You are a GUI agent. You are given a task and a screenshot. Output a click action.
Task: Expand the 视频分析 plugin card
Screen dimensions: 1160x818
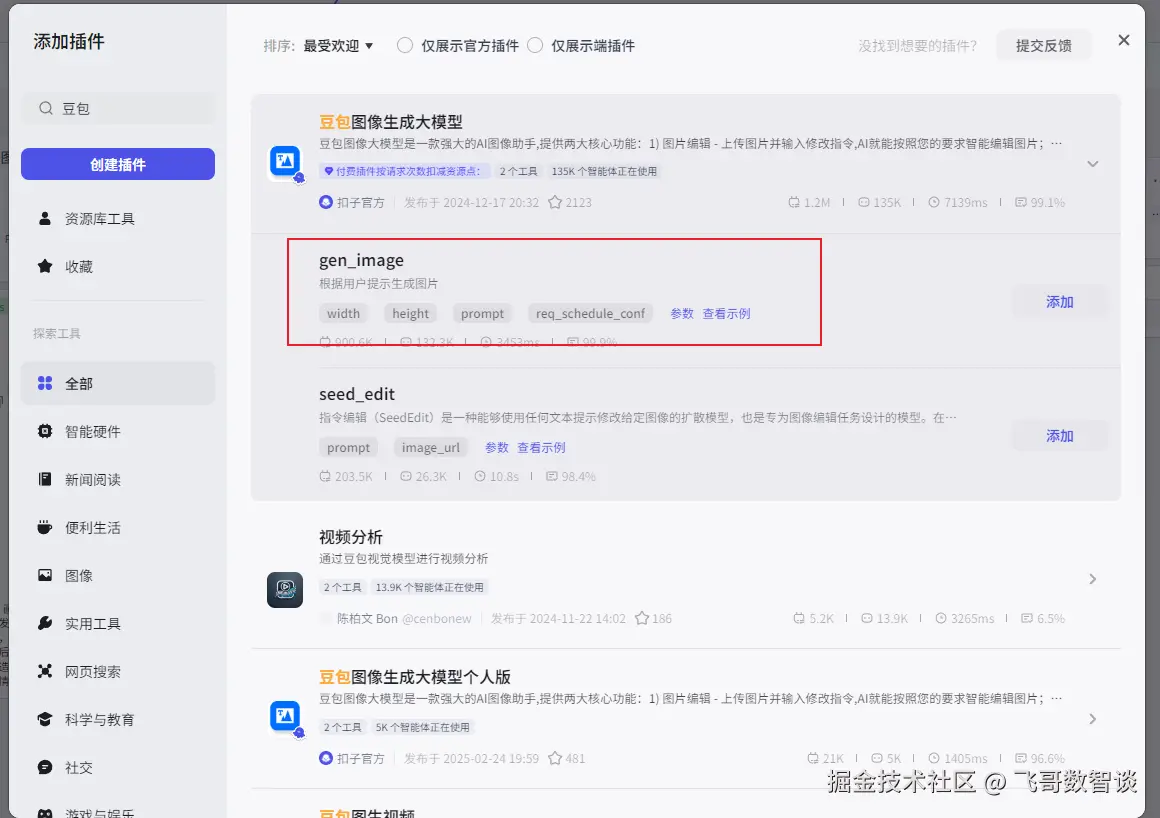[1093, 579]
